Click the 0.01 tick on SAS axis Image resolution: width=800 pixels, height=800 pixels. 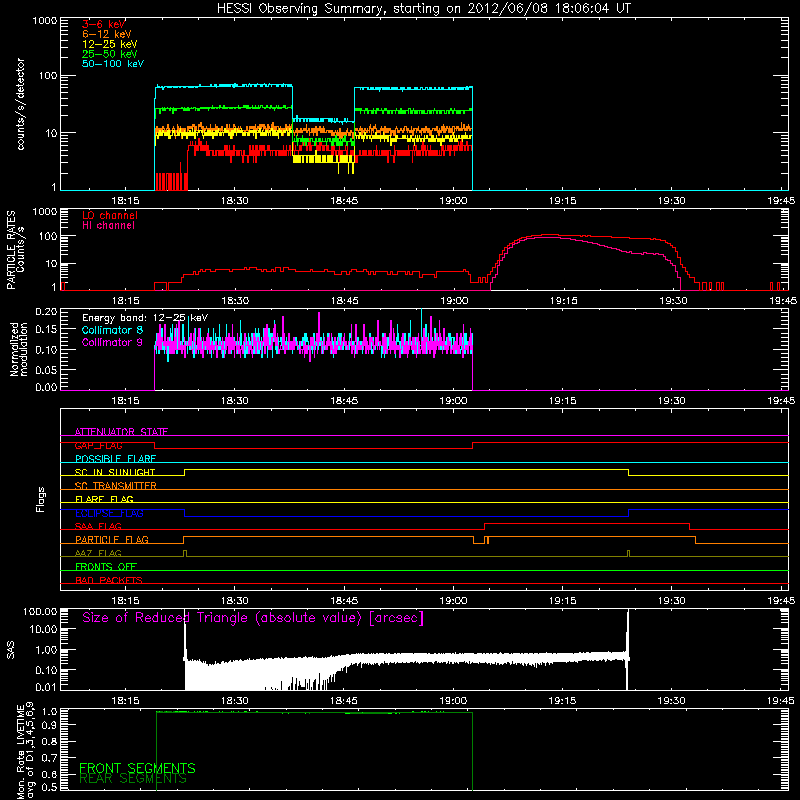point(46,687)
